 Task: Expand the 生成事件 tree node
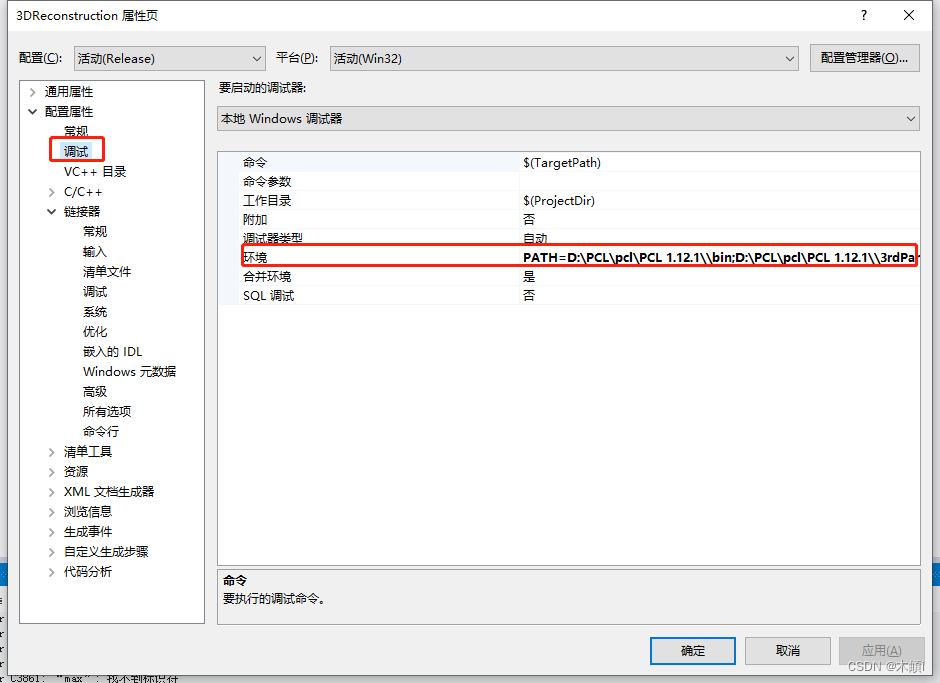click(52, 532)
